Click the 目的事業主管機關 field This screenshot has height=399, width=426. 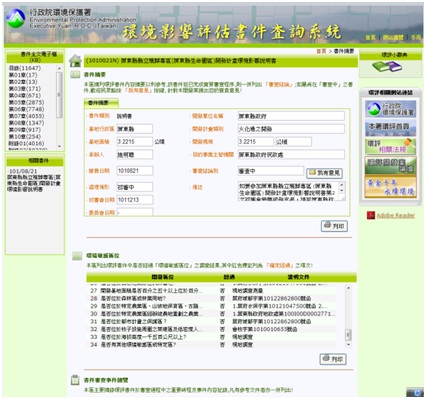[291, 155]
